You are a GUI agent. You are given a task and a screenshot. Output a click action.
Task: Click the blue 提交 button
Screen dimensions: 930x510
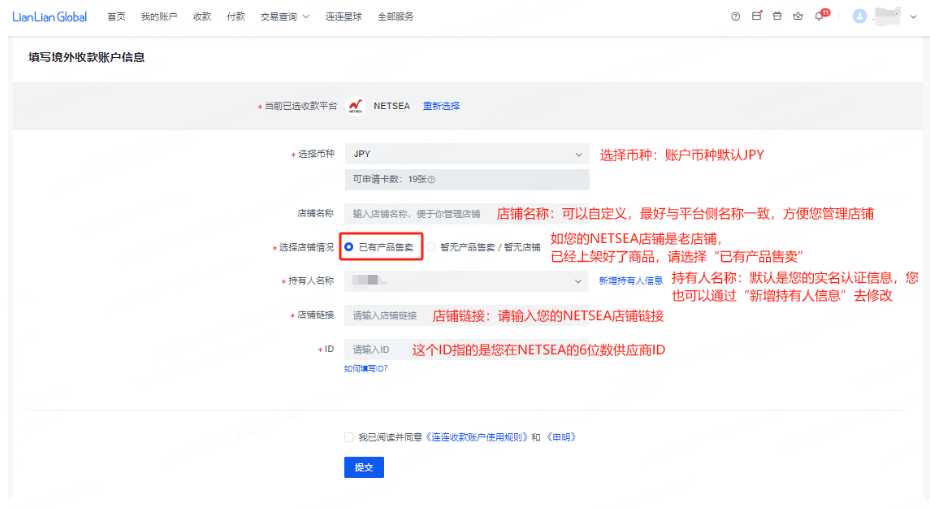coord(364,467)
